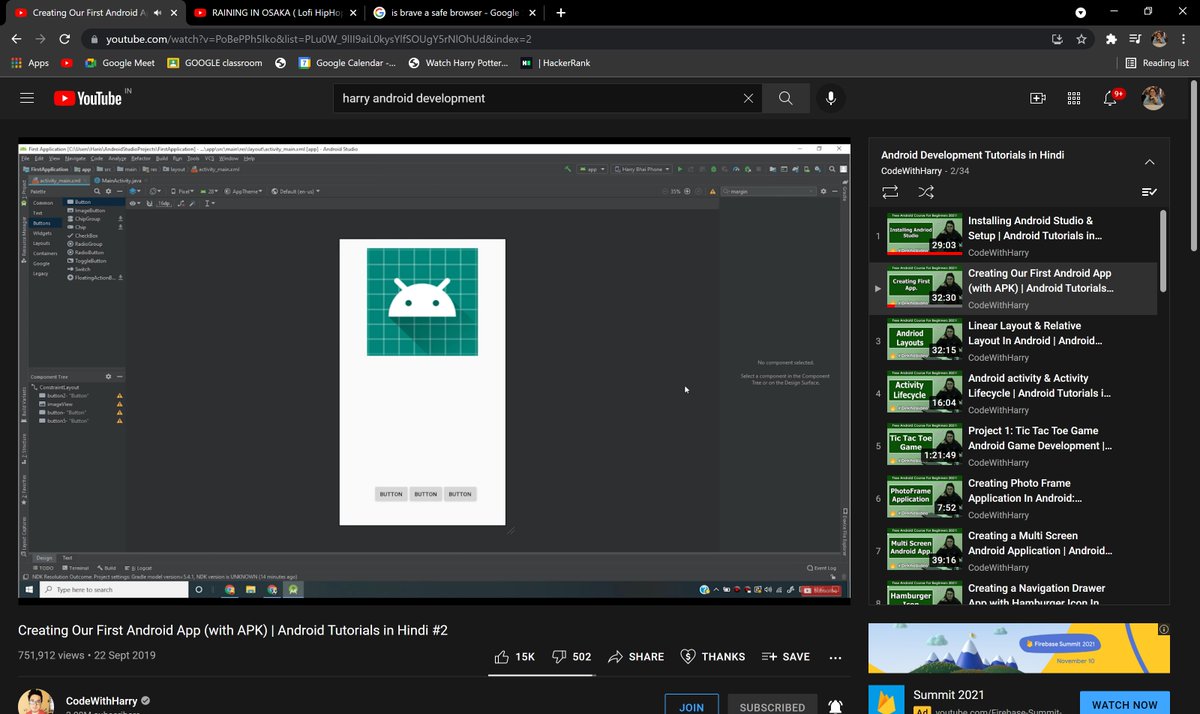Open the Create video icon
The image size is (1200, 714).
point(1038,98)
